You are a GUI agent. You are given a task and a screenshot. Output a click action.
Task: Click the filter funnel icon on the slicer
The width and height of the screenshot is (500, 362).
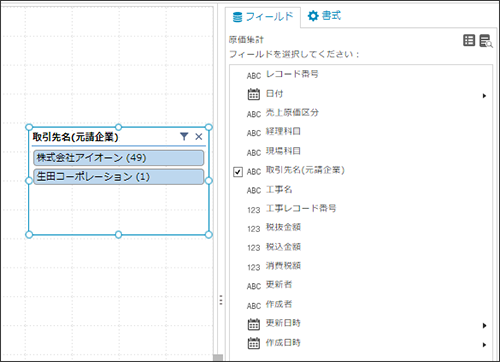(x=184, y=136)
